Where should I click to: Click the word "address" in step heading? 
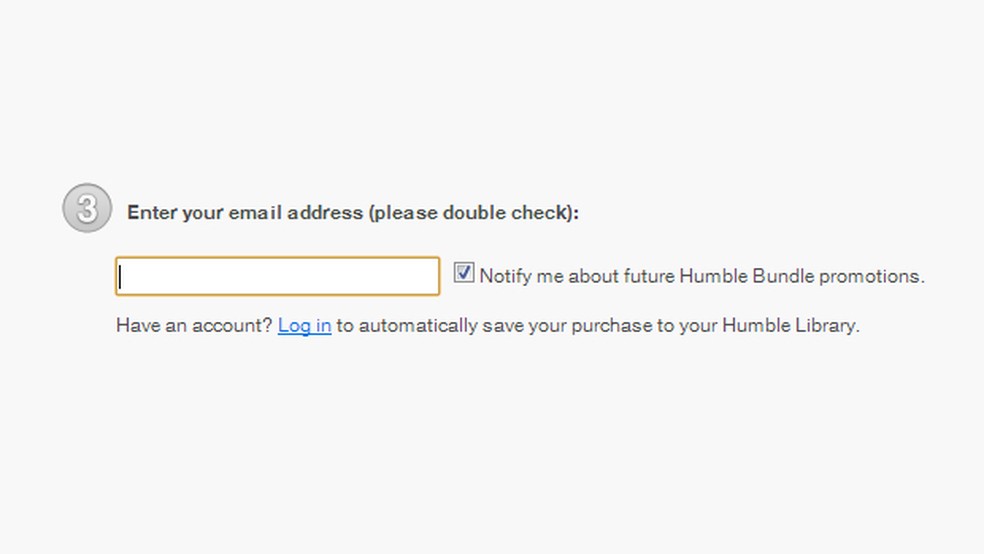coord(326,213)
